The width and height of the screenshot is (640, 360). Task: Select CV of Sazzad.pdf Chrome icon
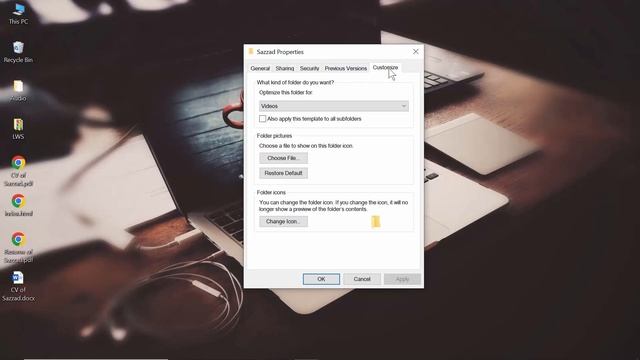point(18,171)
